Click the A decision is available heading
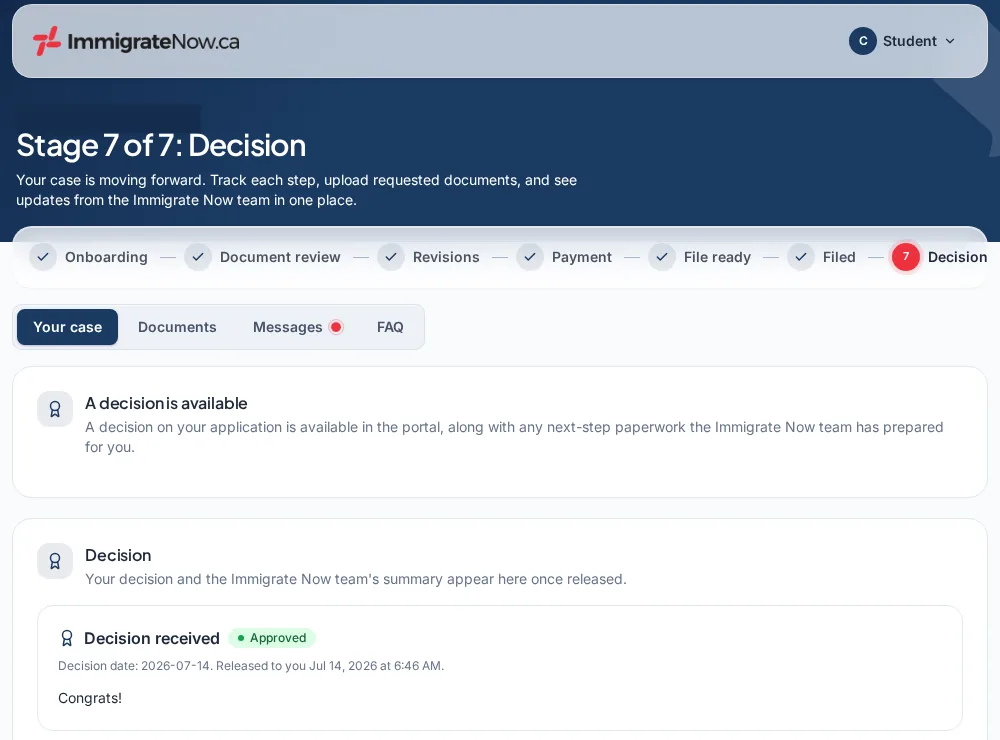1000x740 pixels. coord(166,403)
